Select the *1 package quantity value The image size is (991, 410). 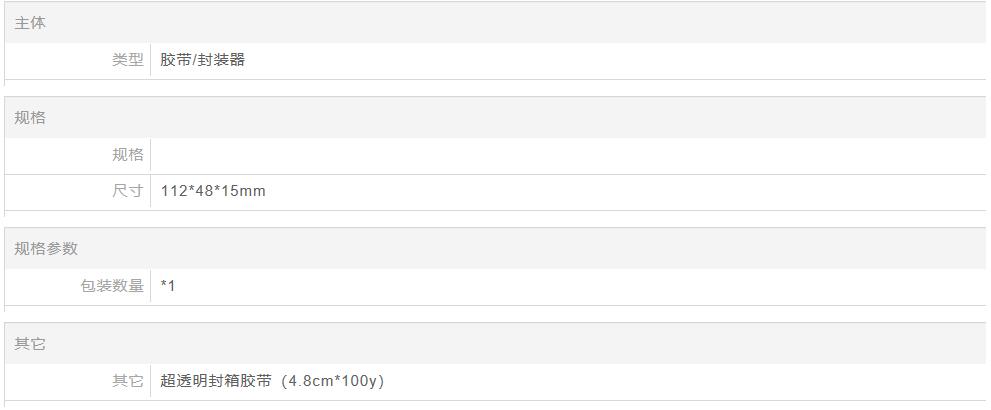pos(168,286)
